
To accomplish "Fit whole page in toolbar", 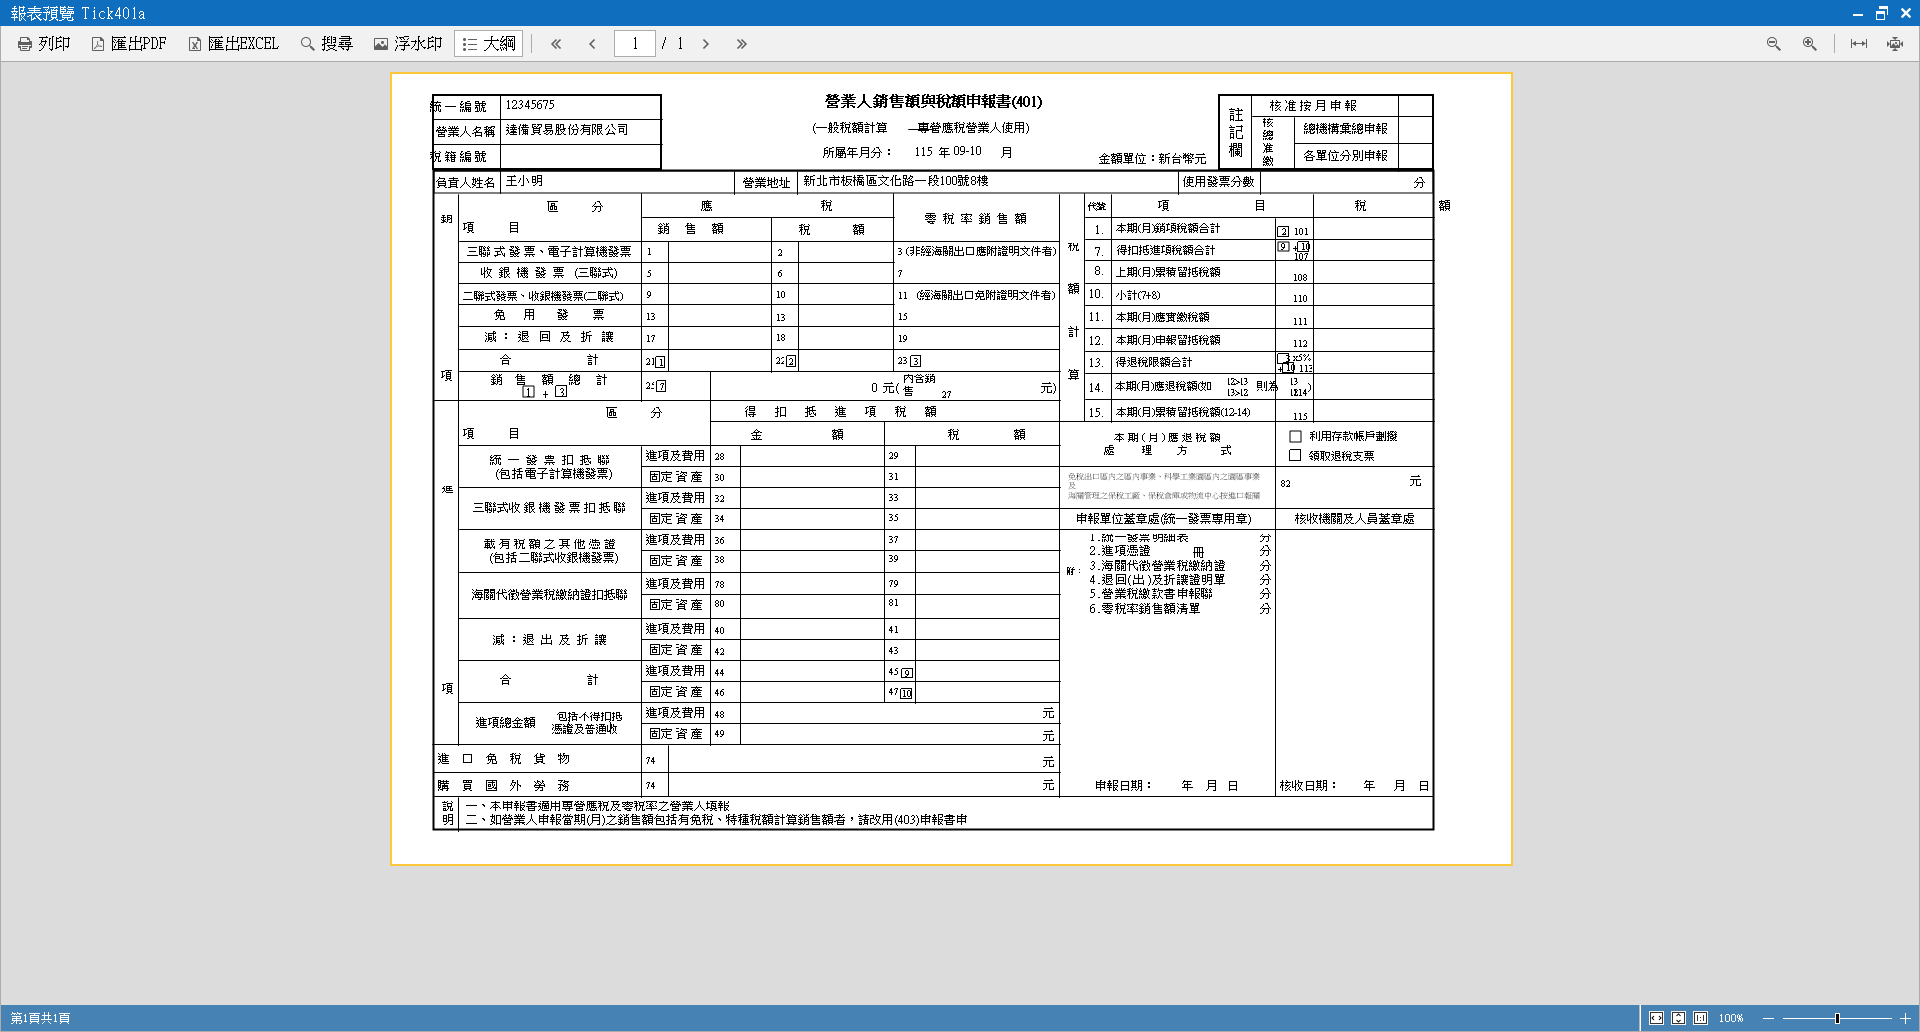I will coord(1895,44).
